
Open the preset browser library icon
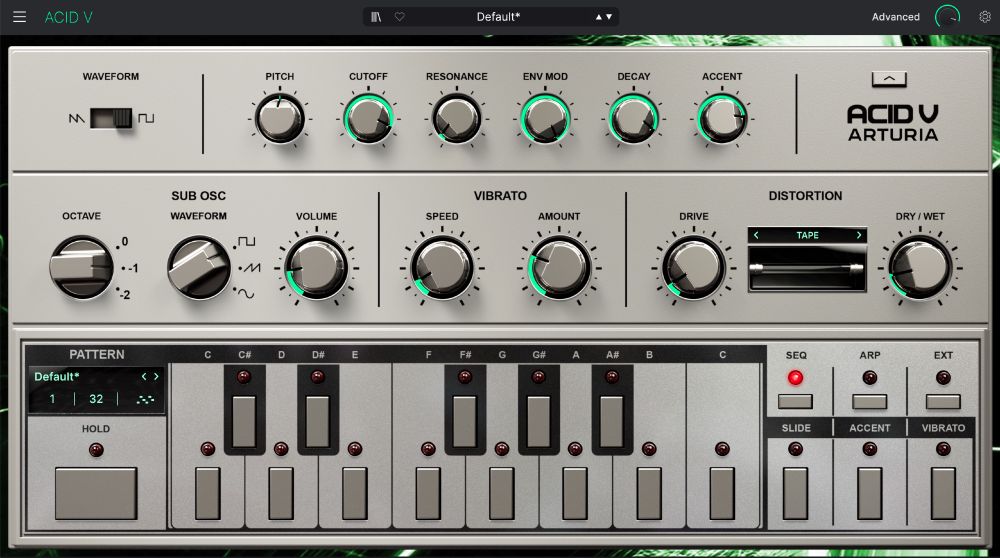tap(376, 17)
